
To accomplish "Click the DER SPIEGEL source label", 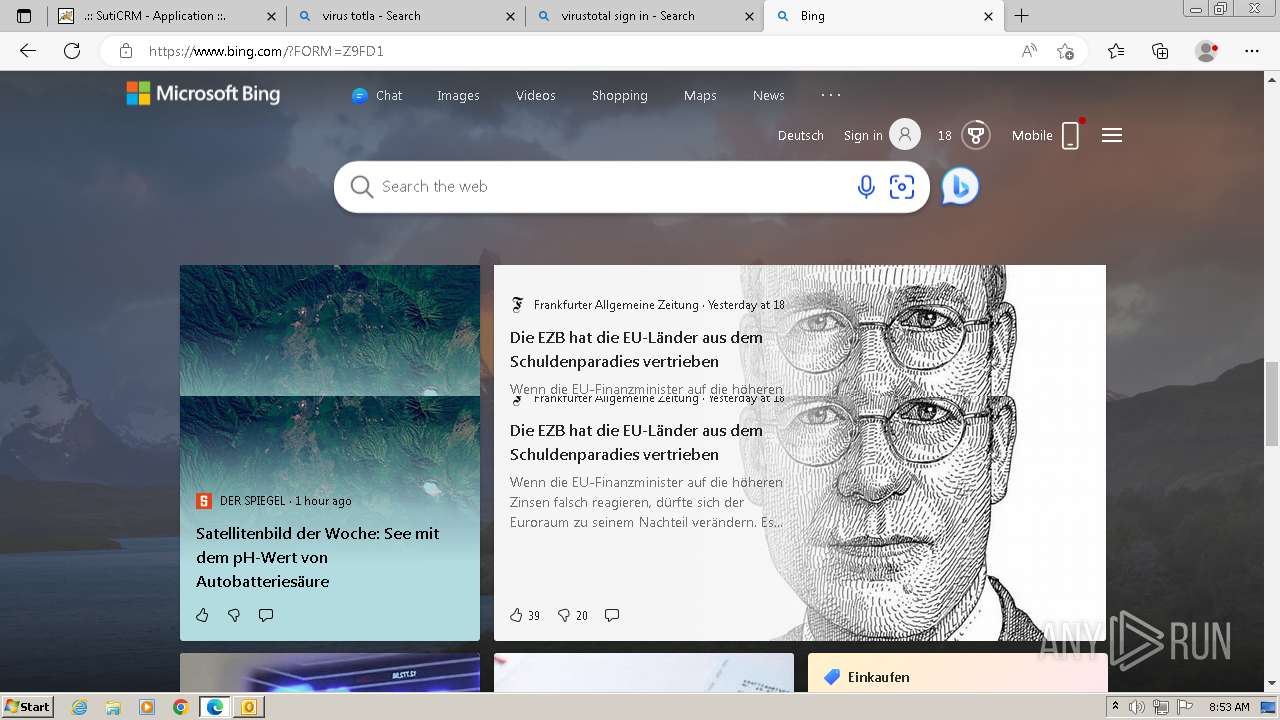I will [x=253, y=501].
